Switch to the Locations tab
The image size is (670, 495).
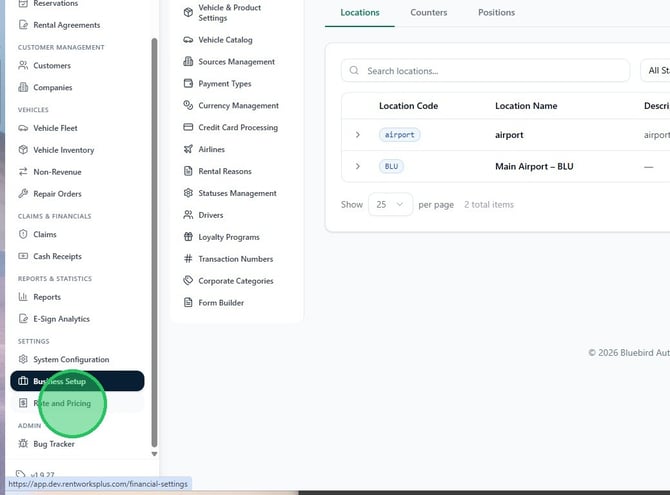click(360, 12)
